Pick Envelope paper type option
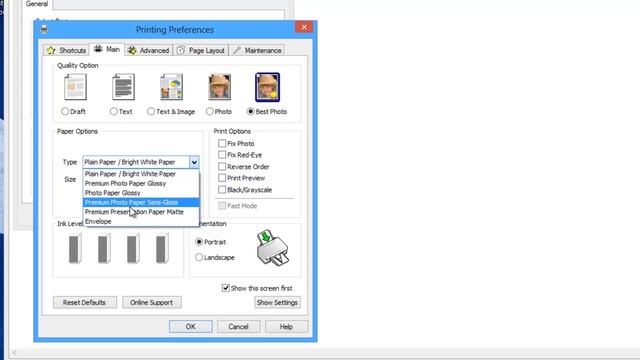640x360 pixels. click(x=141, y=221)
